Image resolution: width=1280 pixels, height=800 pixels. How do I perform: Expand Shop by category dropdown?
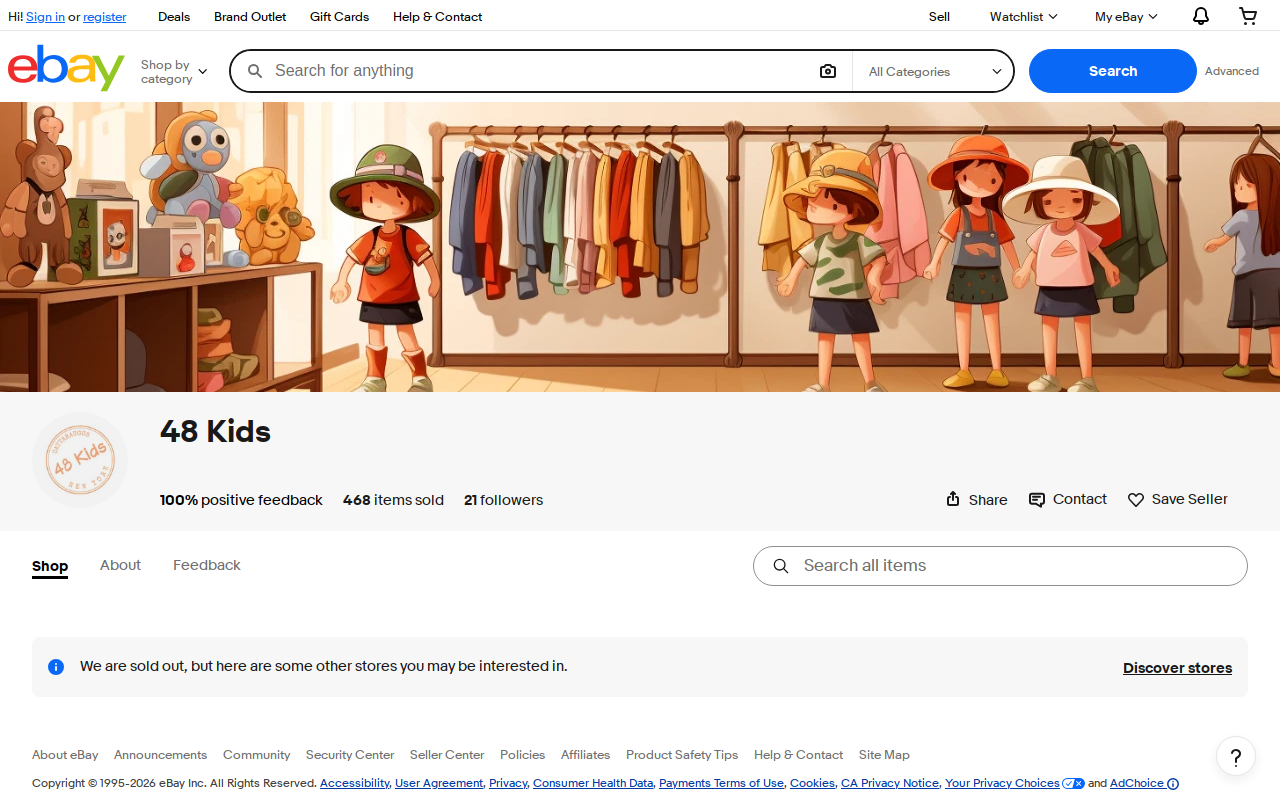click(x=174, y=71)
